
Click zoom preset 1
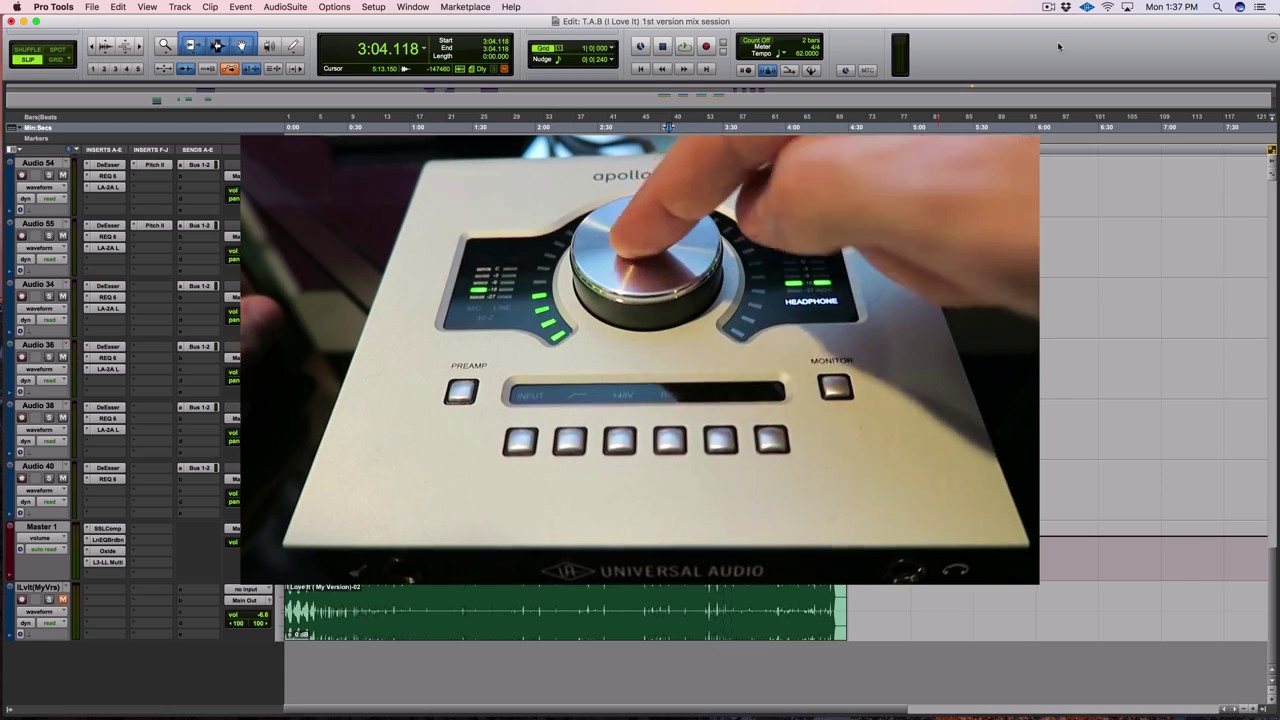coord(93,69)
